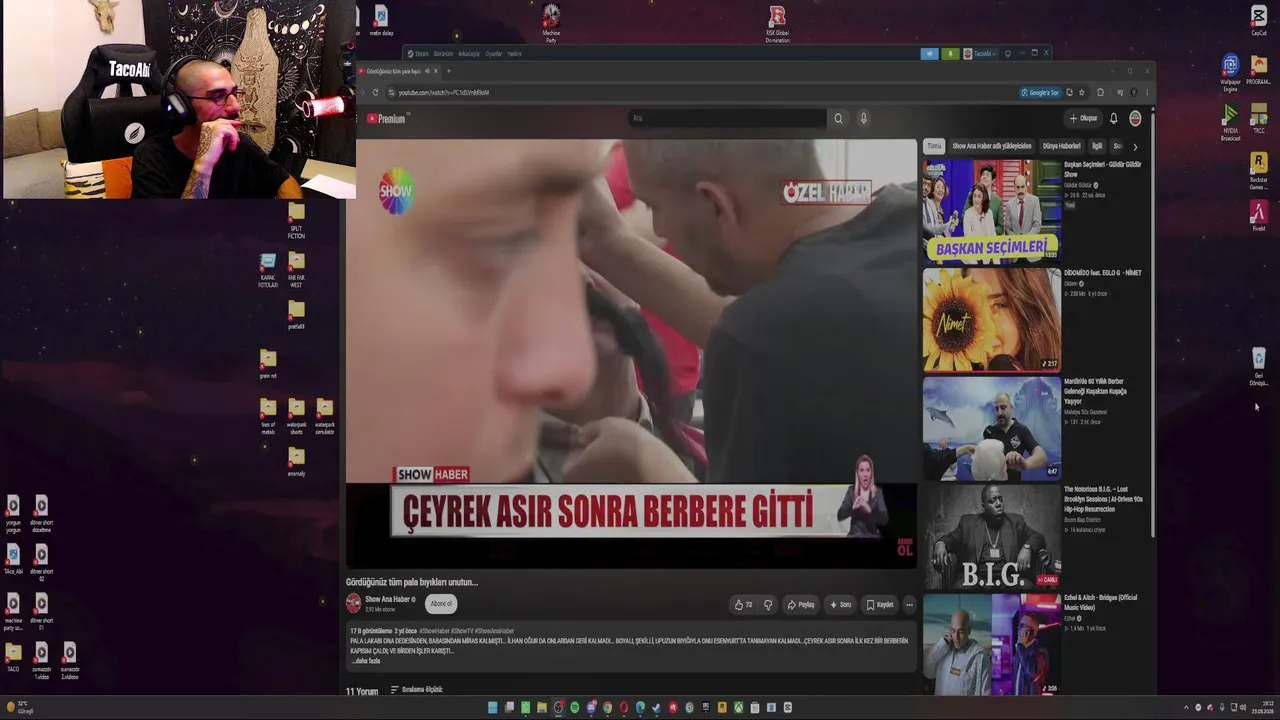
Task: Select the Tümü filter chip
Action: (x=934, y=146)
